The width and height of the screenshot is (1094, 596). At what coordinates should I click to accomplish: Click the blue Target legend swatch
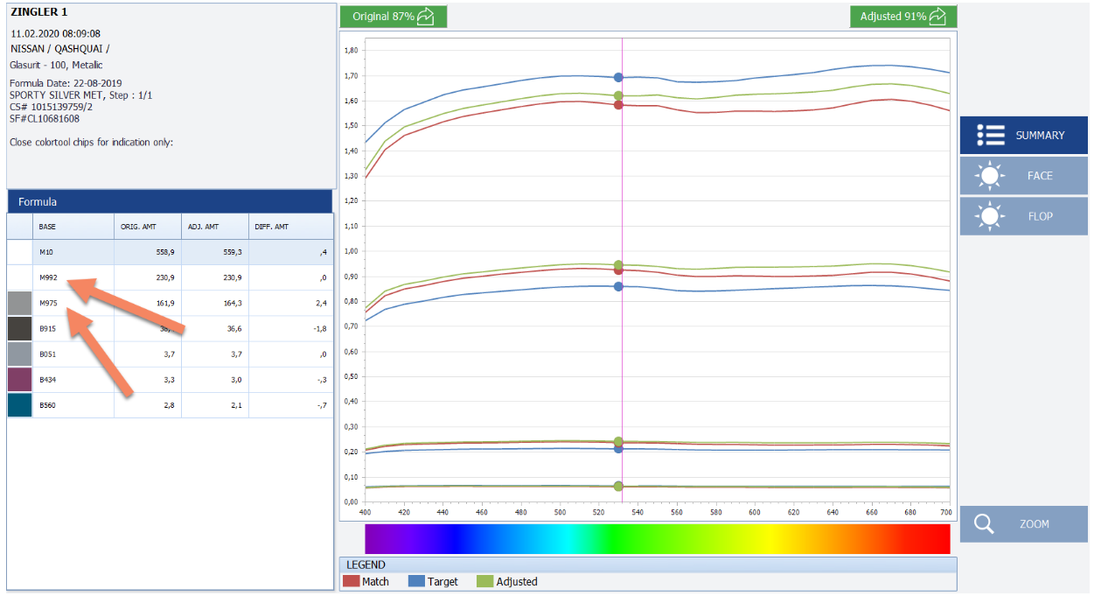click(416, 581)
